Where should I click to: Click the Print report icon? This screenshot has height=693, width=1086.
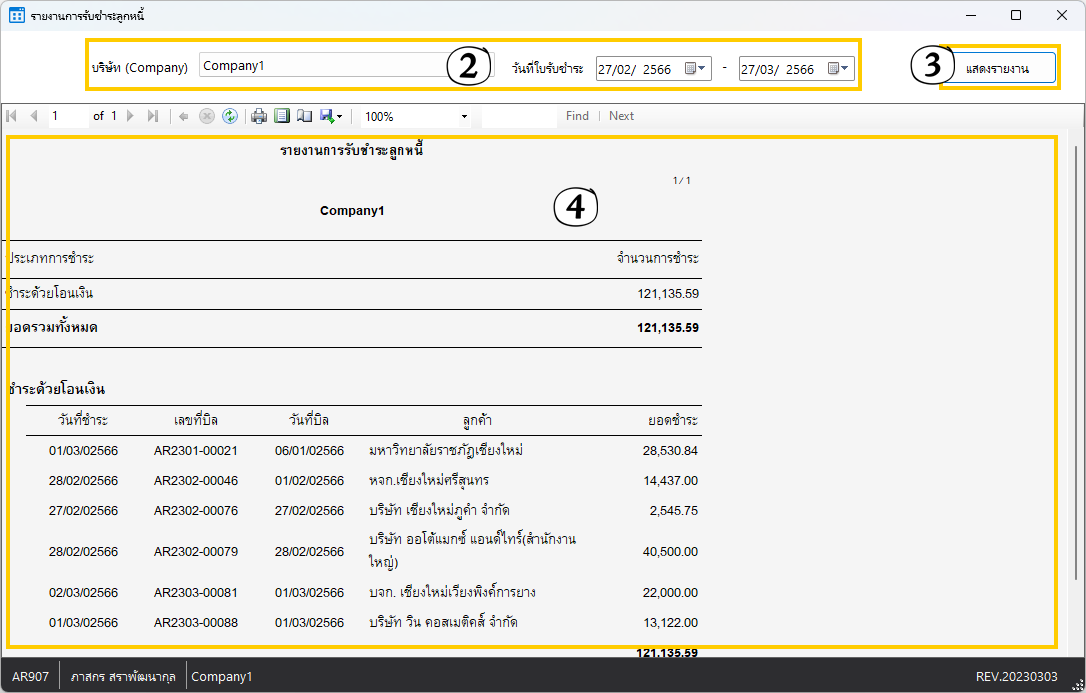click(x=259, y=116)
